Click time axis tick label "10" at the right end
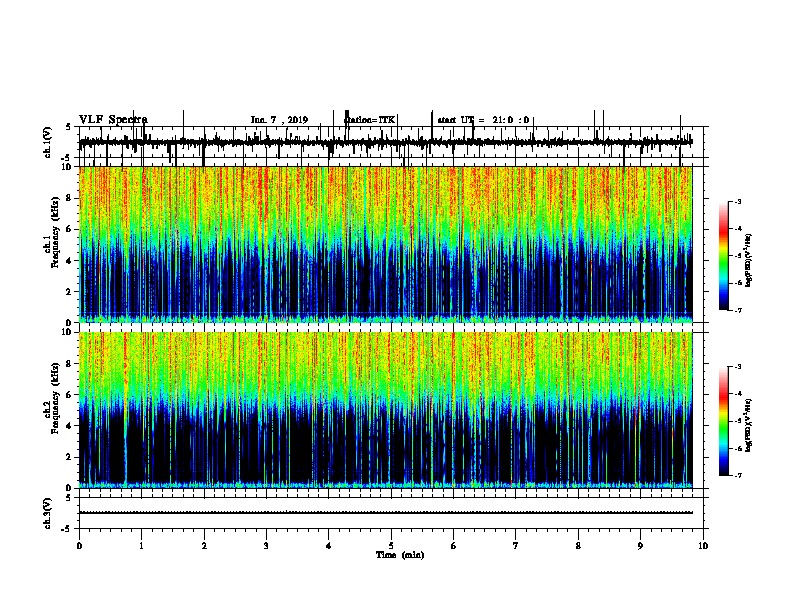This screenshot has height=612, width=792. tap(703, 546)
